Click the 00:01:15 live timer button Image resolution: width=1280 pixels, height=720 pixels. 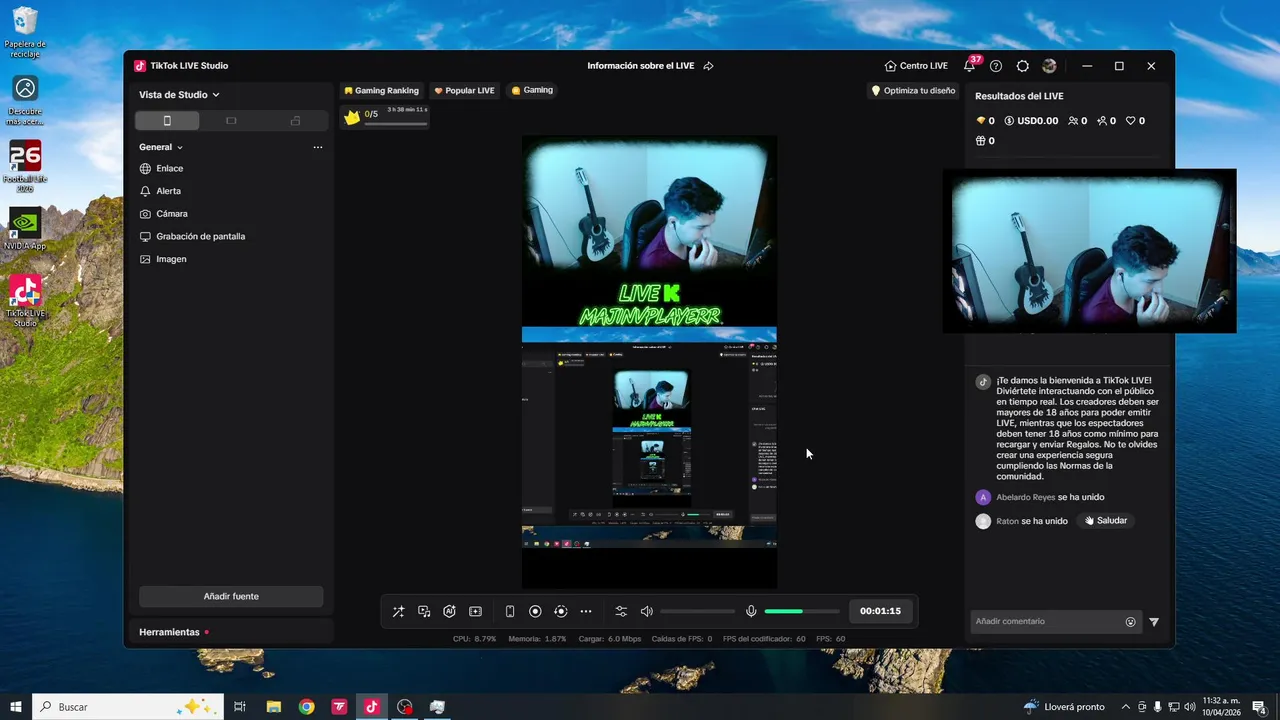880,611
